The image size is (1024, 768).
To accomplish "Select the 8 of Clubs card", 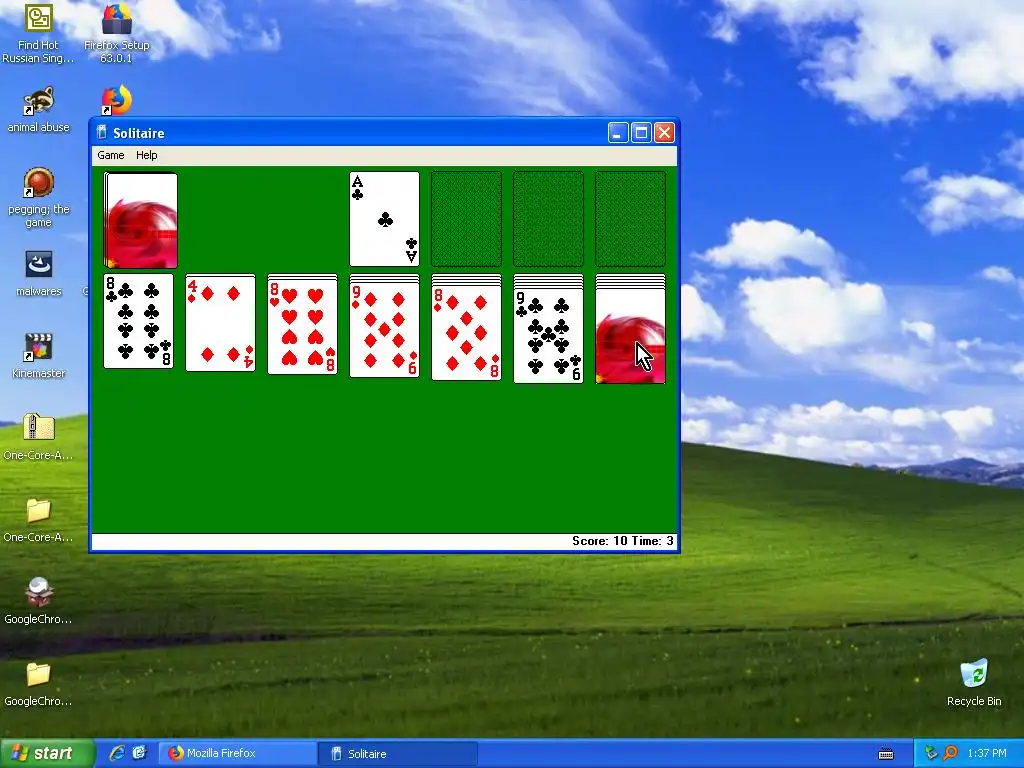I will click(138, 321).
